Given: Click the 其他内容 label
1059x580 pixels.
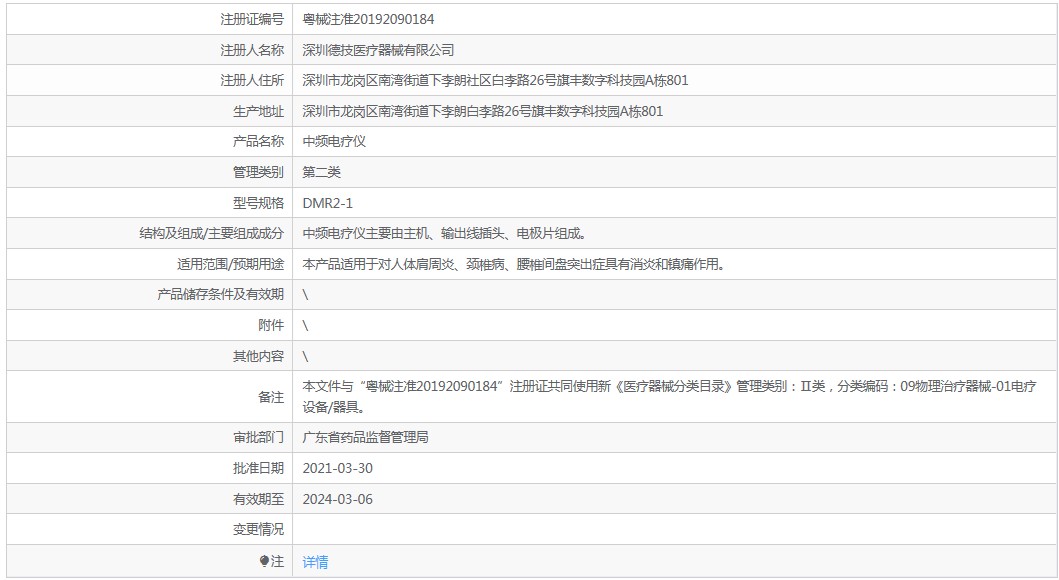Looking at the screenshot, I should pyautogui.click(x=259, y=356).
